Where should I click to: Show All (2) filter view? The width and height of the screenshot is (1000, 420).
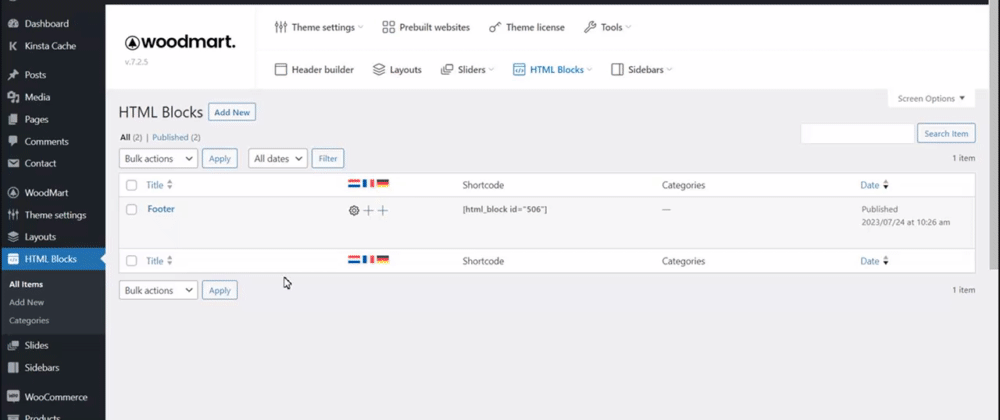(131, 137)
